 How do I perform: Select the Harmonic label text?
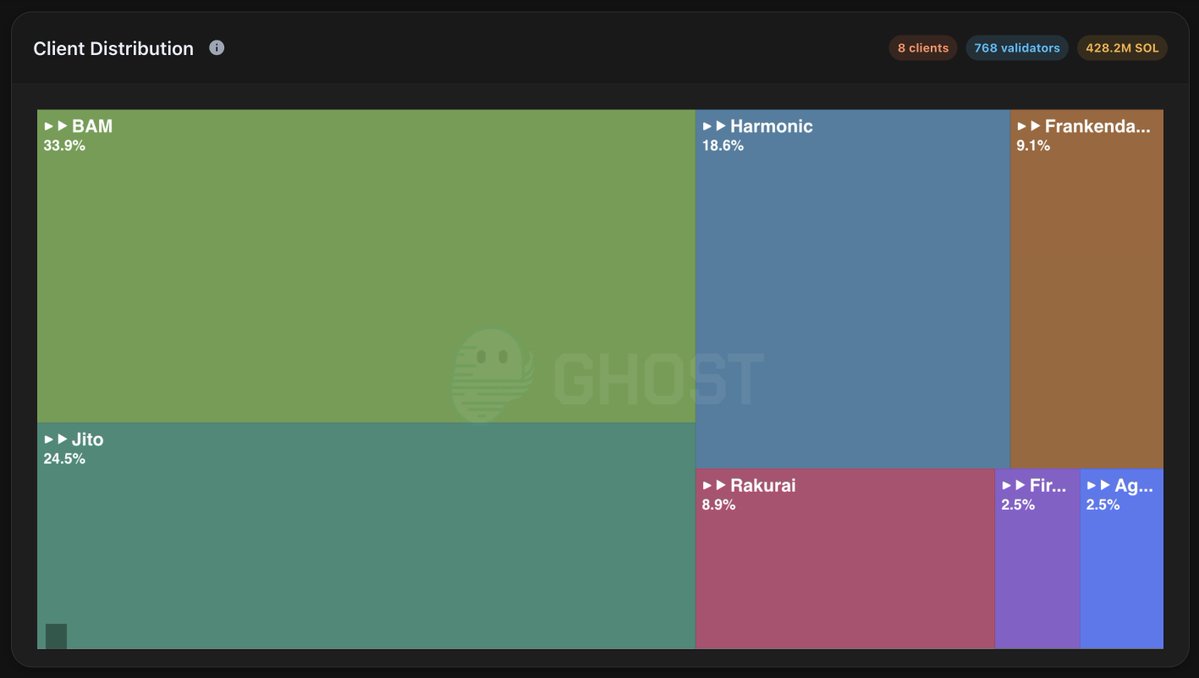click(x=772, y=126)
